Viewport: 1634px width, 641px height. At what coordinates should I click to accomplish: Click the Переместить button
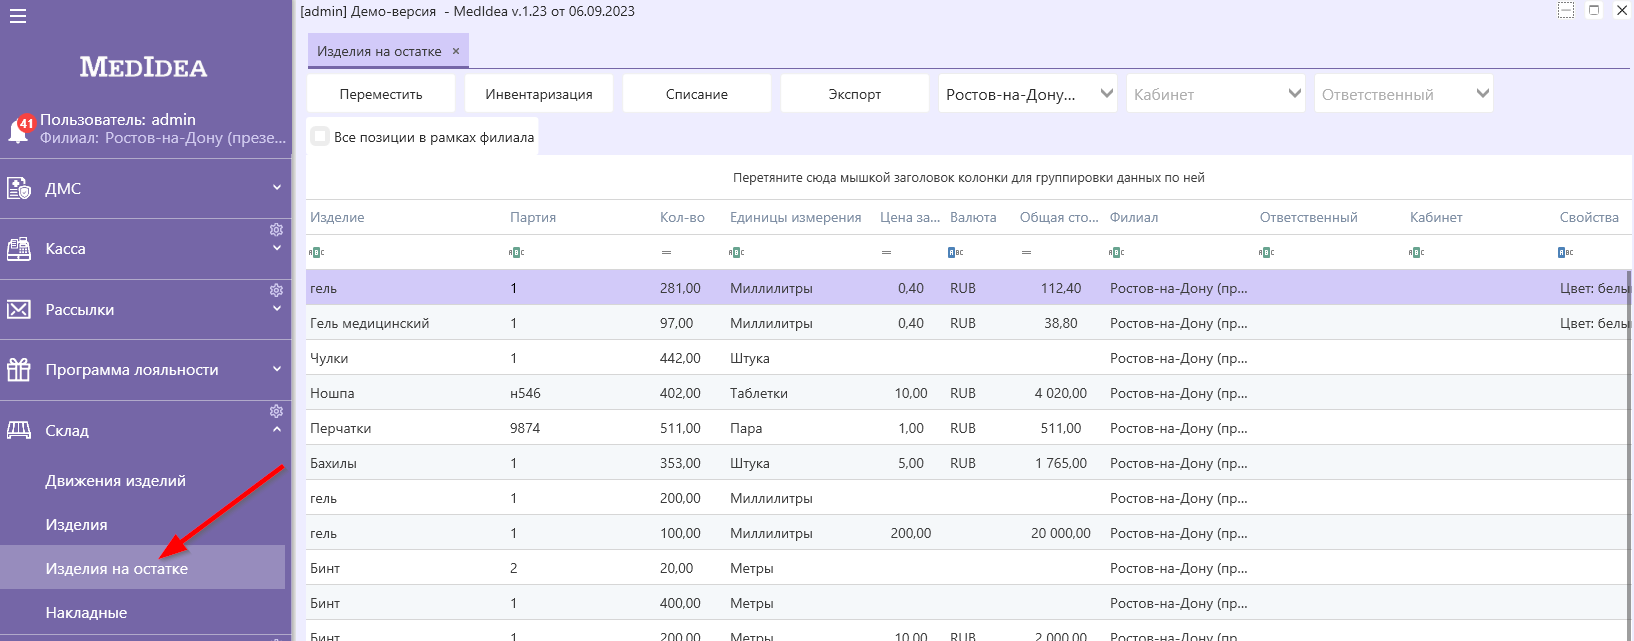pyautogui.click(x=381, y=94)
